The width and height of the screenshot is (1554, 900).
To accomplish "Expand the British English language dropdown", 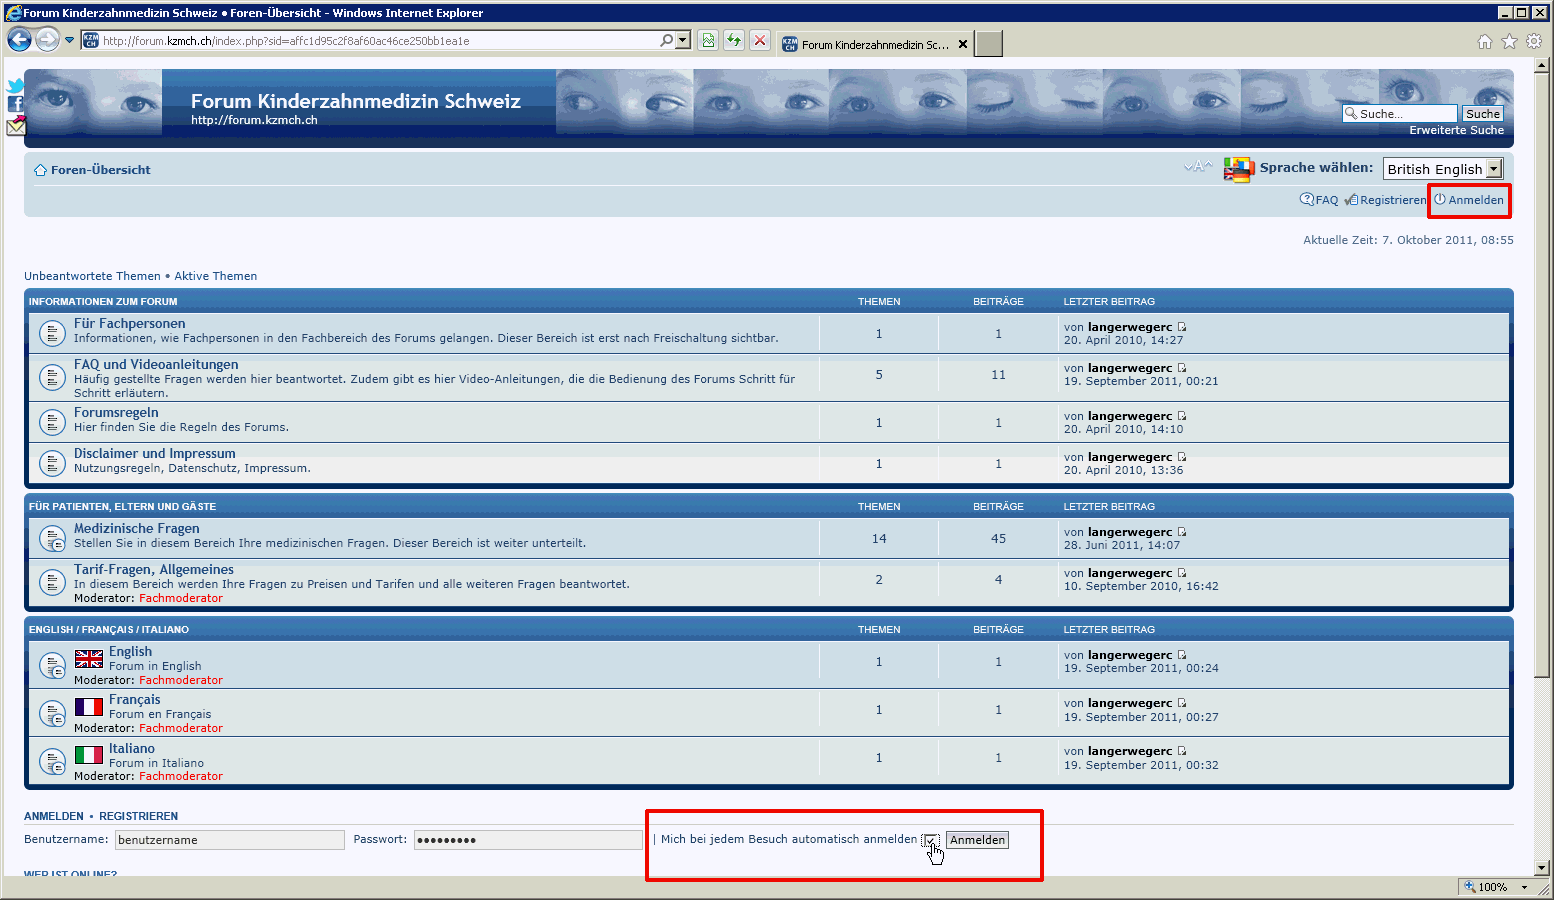I will [1494, 169].
